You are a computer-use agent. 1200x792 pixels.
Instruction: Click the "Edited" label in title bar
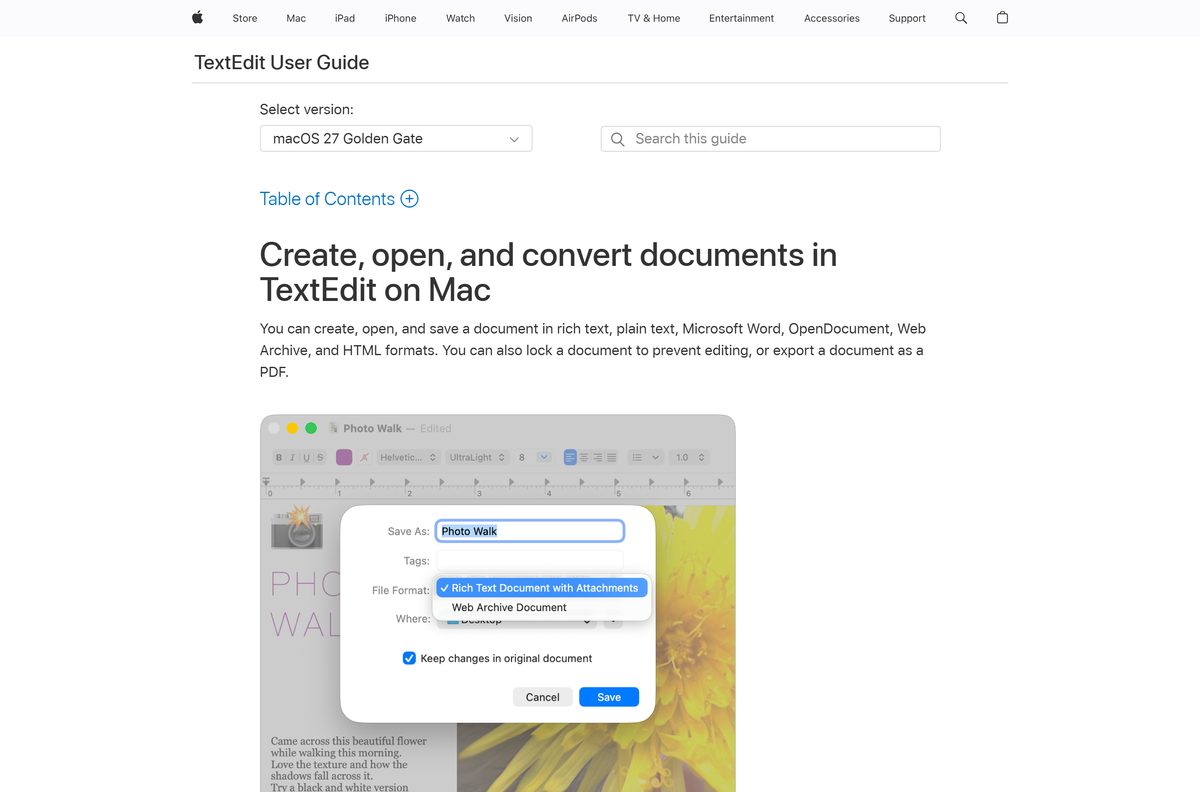pyautogui.click(x=435, y=428)
